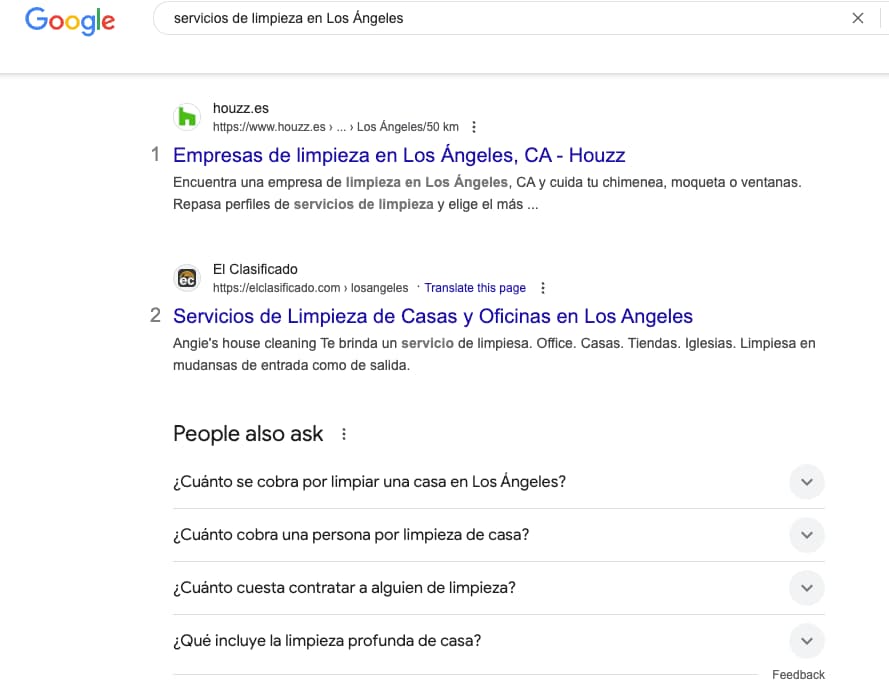
Task: Click the Angie's house cleaning snippet text
Action: pyautogui.click(x=494, y=354)
